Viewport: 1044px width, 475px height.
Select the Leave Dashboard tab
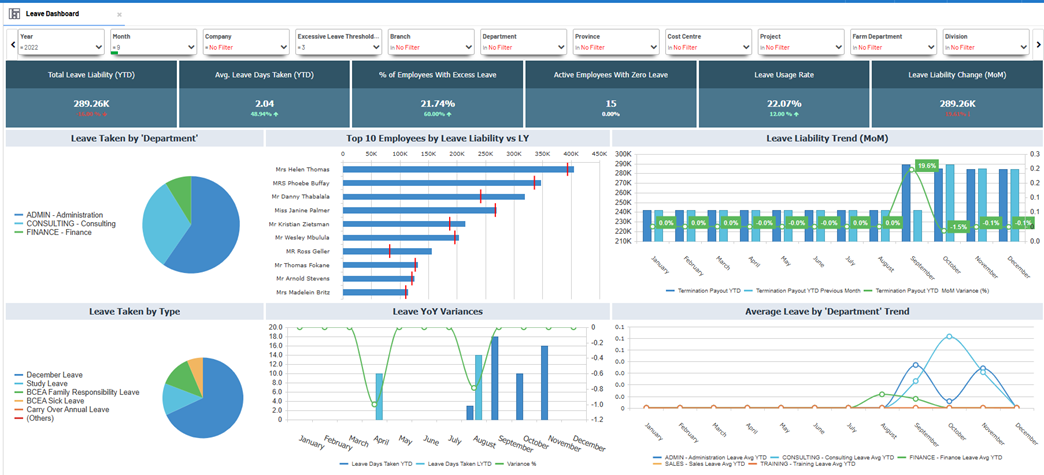(x=54, y=14)
